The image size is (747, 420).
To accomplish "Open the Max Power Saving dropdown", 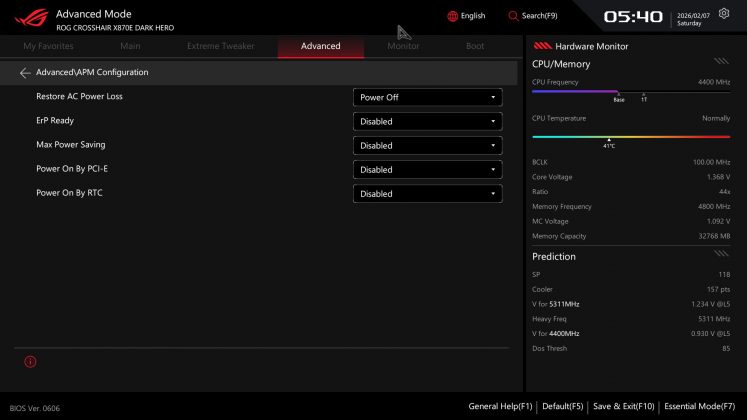I will [427, 145].
